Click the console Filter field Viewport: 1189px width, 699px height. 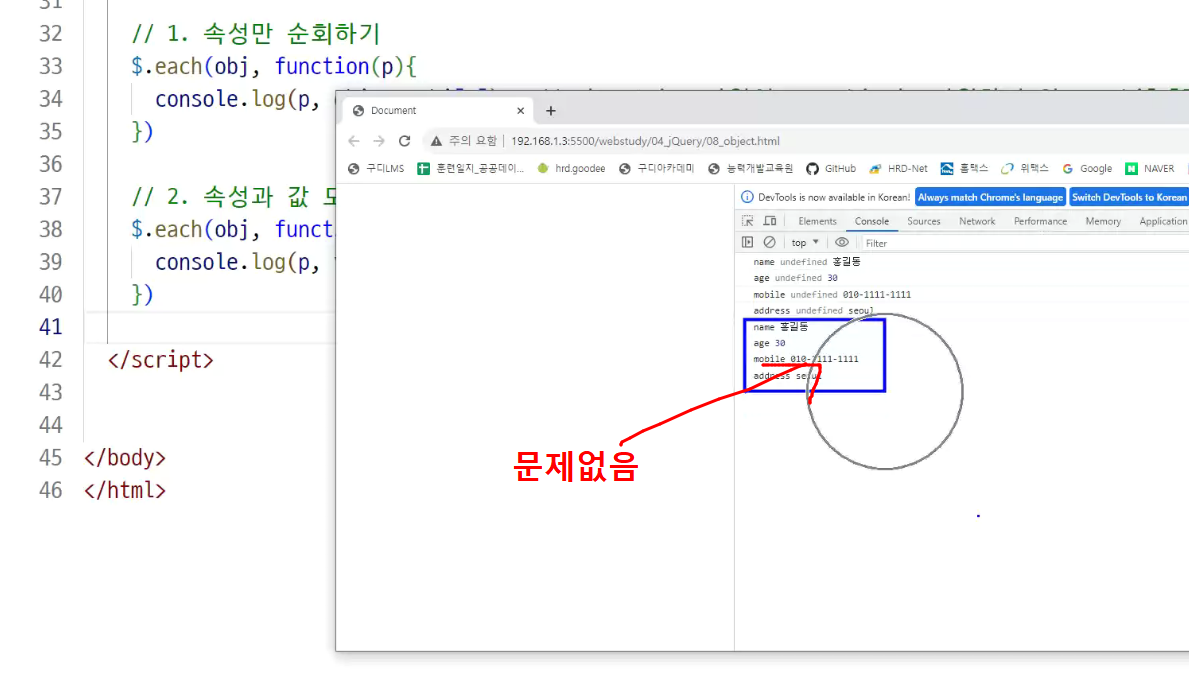tap(1026, 243)
